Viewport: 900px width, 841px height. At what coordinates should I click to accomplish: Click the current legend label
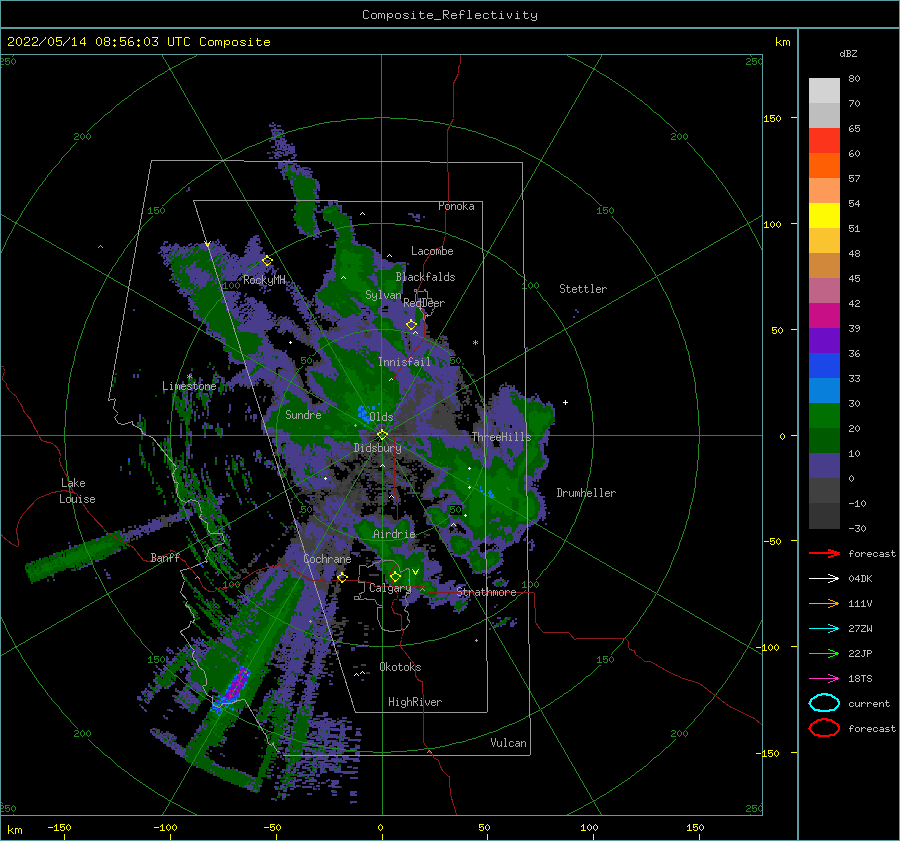click(869, 703)
